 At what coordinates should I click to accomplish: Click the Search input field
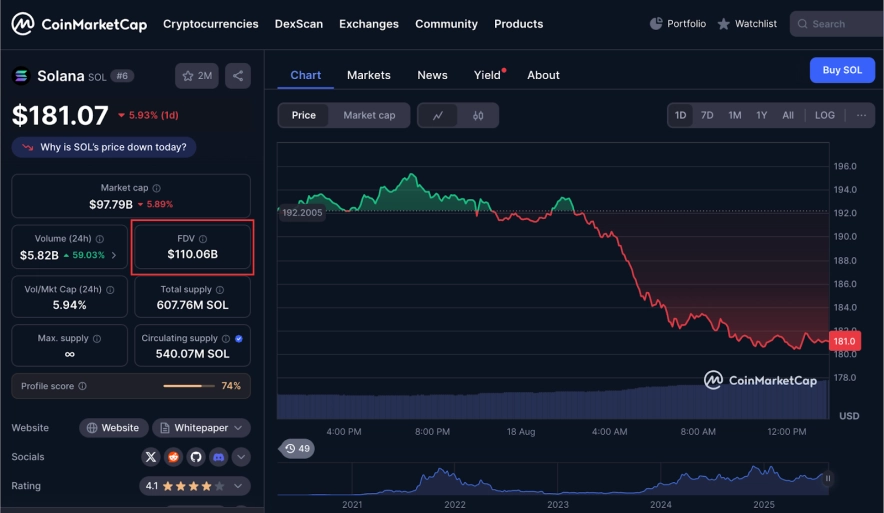coord(840,24)
